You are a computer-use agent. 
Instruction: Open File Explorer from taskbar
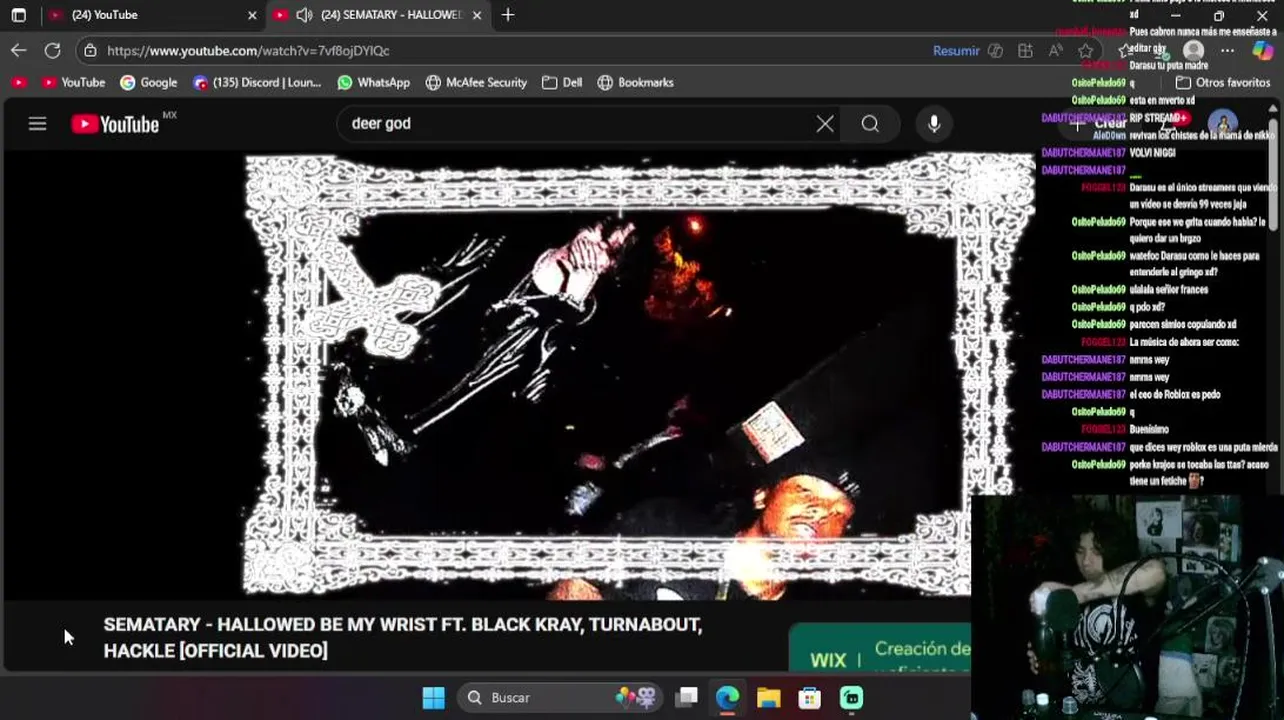pyautogui.click(x=768, y=698)
